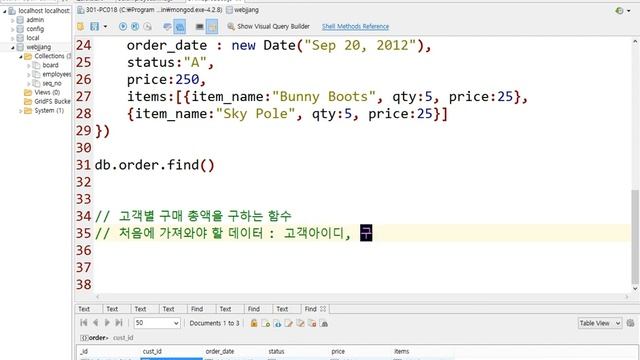The height and width of the screenshot is (360, 640).
Task: Toggle the highlighted window-layout icon before Visual Query Builder
Action: 212,27
